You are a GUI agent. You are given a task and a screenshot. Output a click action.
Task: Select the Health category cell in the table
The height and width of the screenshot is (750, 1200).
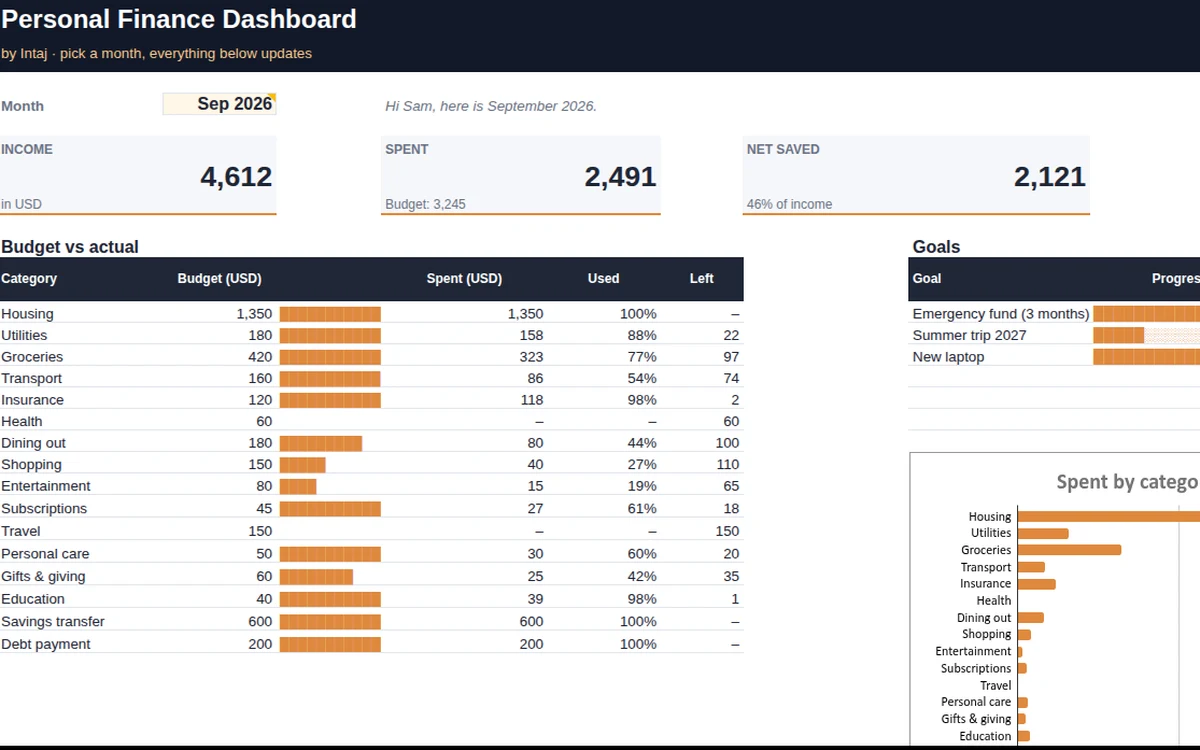pos(22,421)
